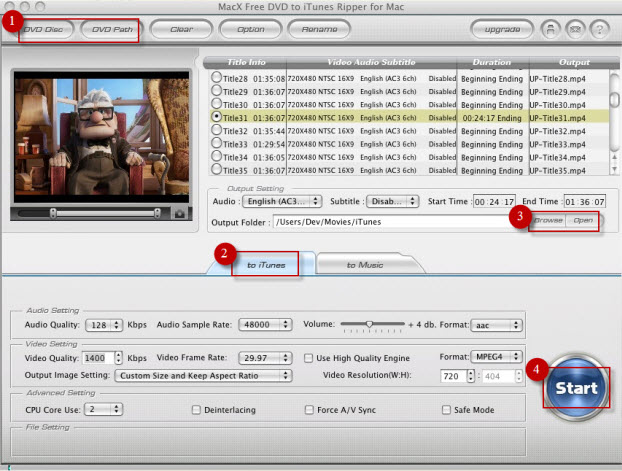Click the Title Info column header

[x=246, y=62]
